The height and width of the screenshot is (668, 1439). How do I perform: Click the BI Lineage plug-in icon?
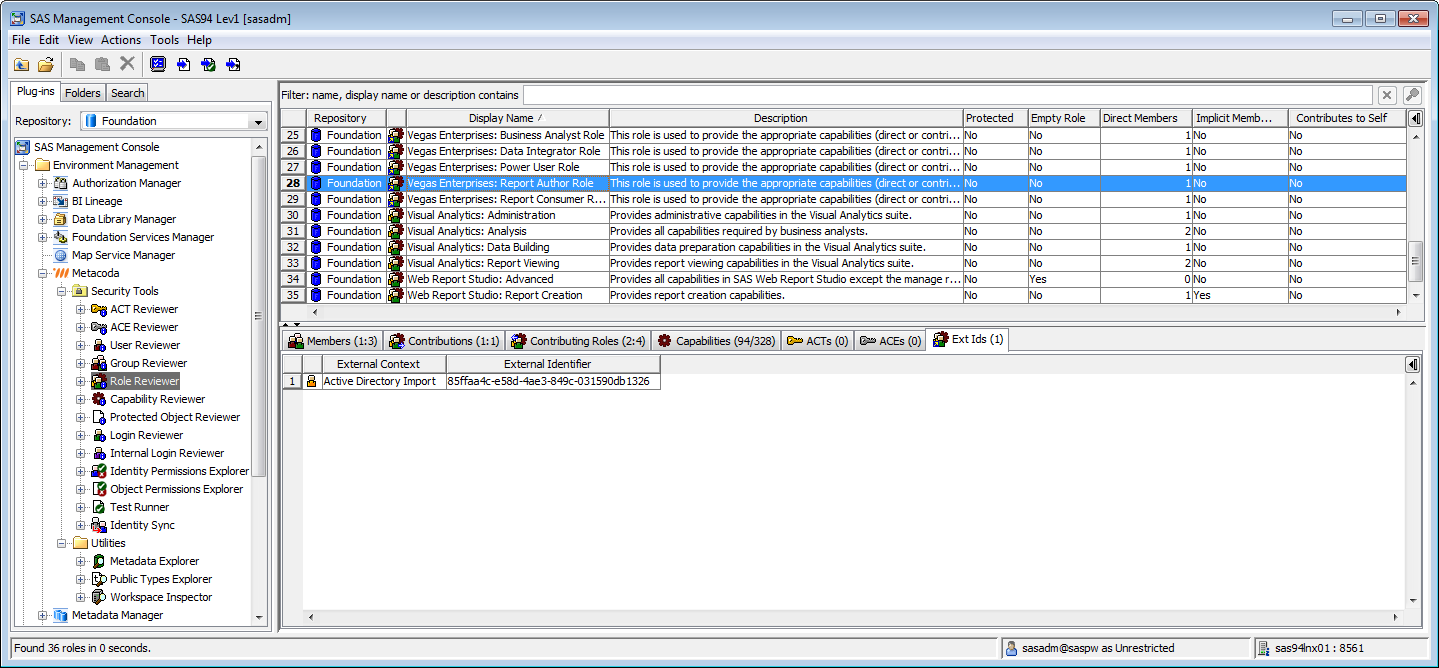pos(61,201)
